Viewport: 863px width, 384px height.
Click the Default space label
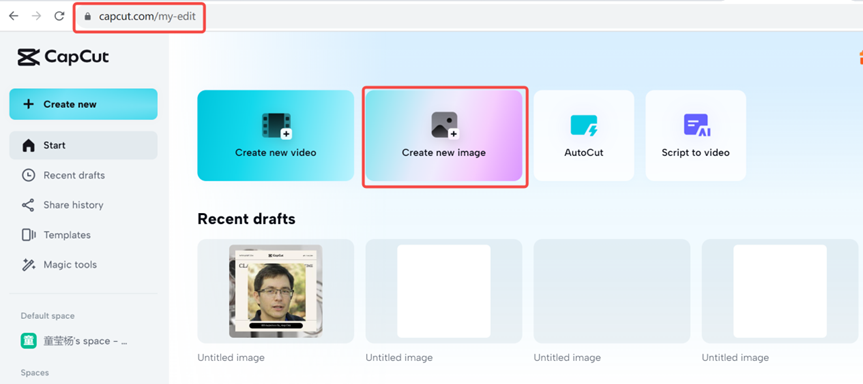[x=48, y=316]
